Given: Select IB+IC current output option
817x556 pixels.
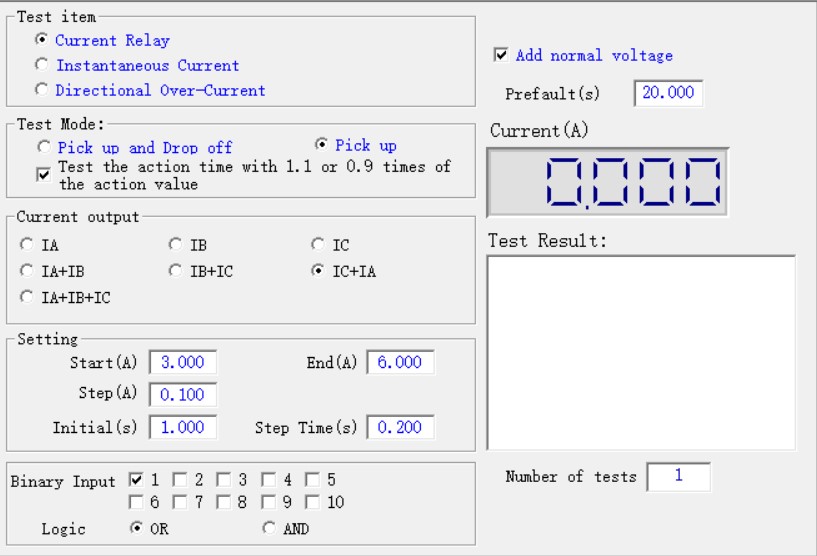Looking at the screenshot, I should (x=175, y=271).
